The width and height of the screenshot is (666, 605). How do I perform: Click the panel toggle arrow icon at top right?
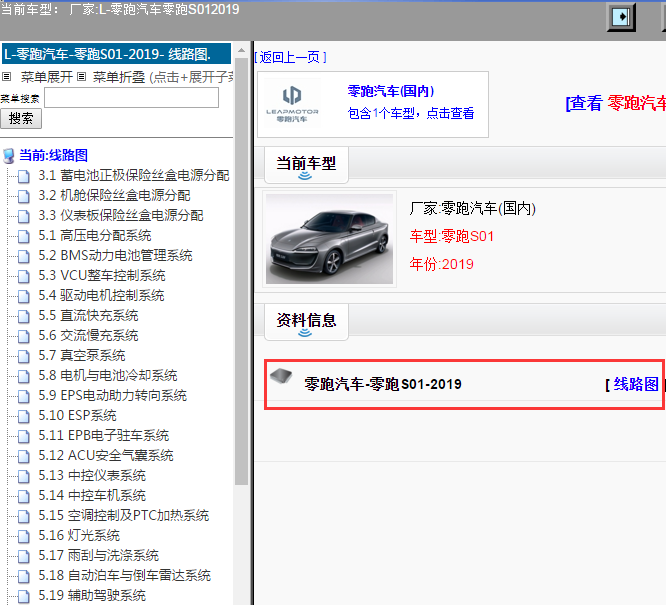tap(621, 17)
